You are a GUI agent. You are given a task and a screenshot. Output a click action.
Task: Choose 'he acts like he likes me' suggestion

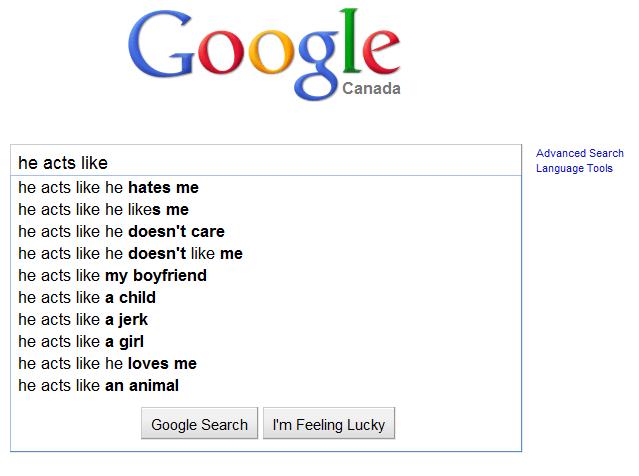click(103, 210)
